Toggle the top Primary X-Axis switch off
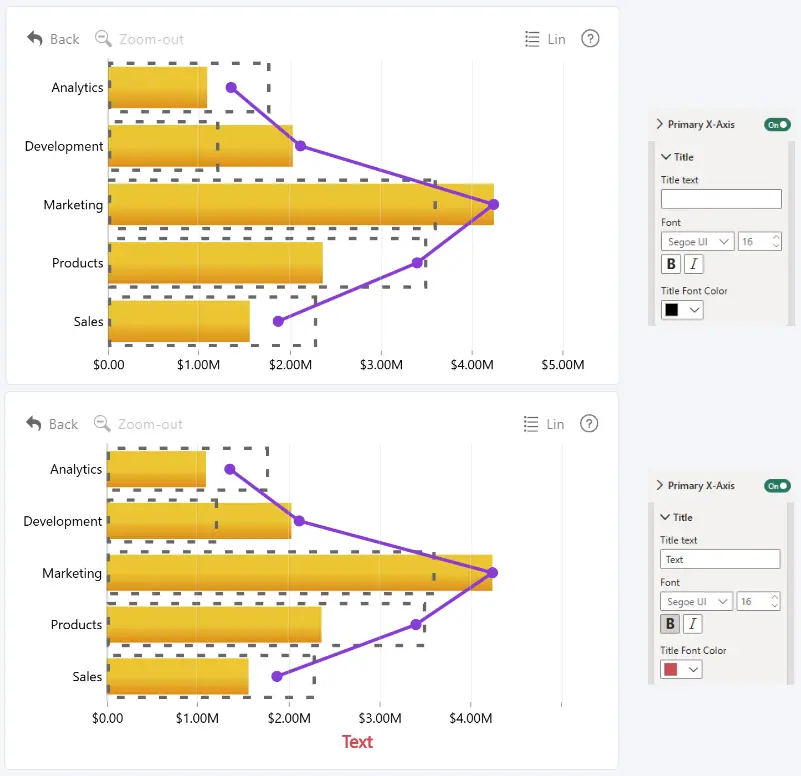Viewport: 801px width, 776px height. point(777,125)
